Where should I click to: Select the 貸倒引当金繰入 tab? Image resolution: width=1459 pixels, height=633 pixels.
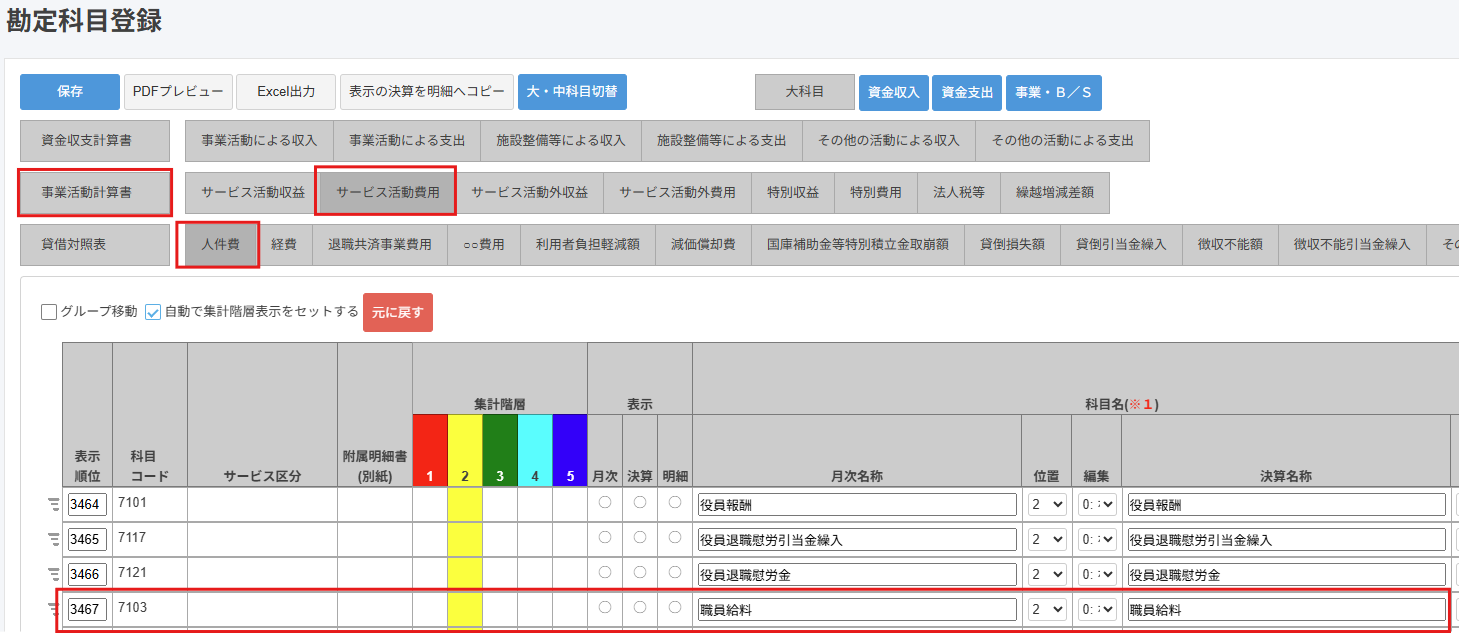[1121, 245]
